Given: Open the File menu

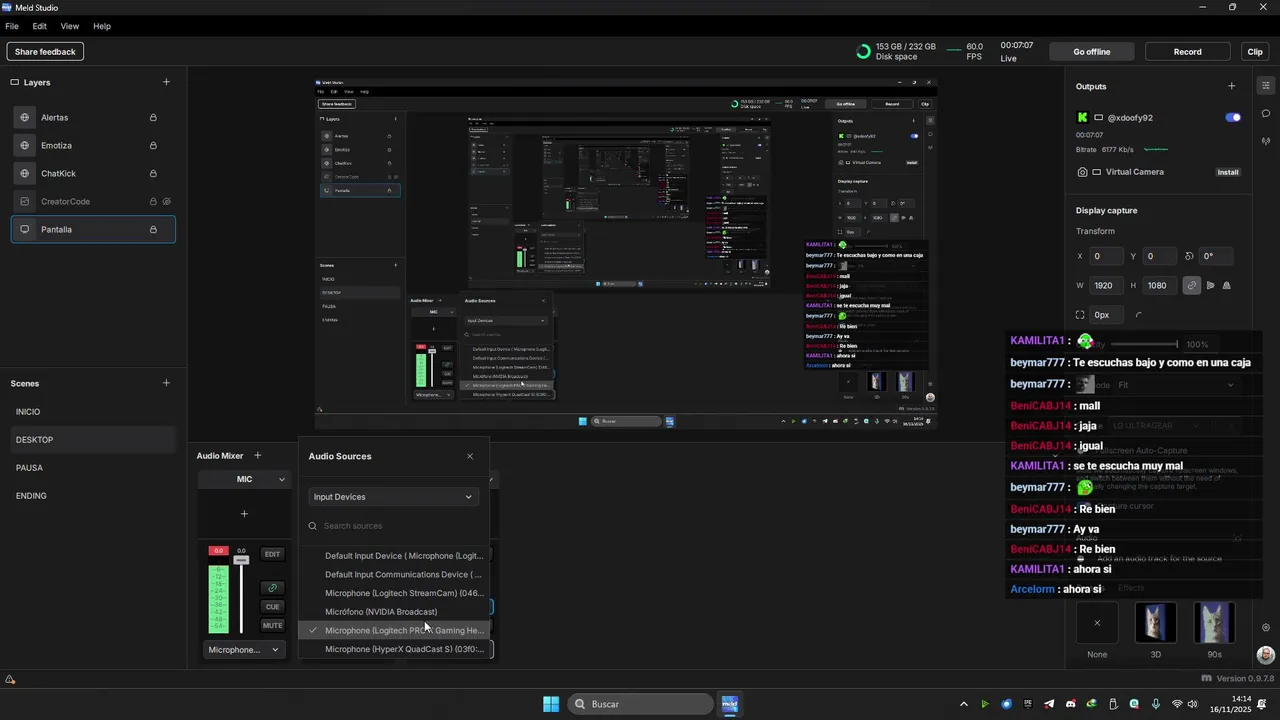Looking at the screenshot, I should (x=12, y=26).
